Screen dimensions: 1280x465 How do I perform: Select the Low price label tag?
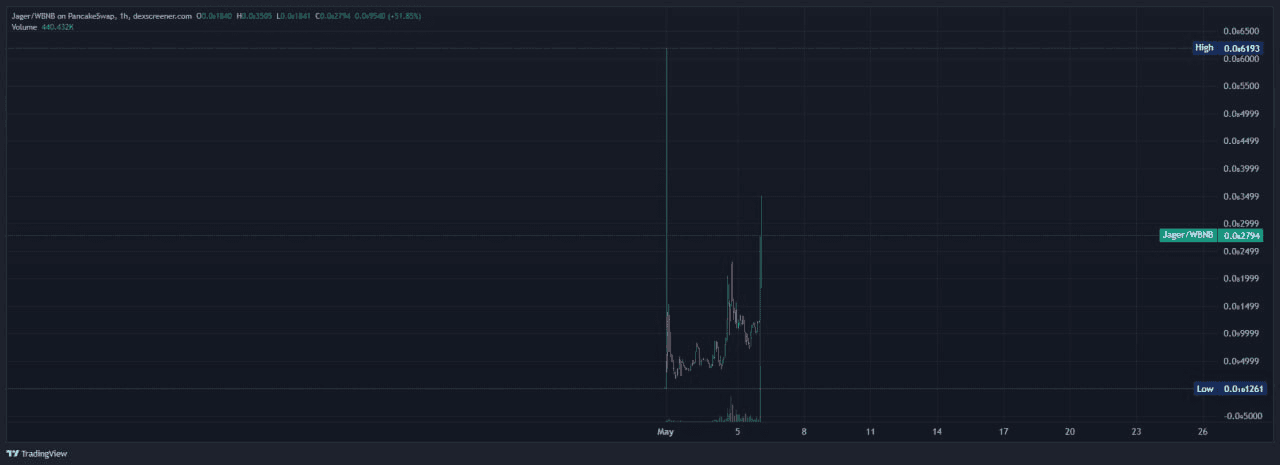(x=1229, y=389)
